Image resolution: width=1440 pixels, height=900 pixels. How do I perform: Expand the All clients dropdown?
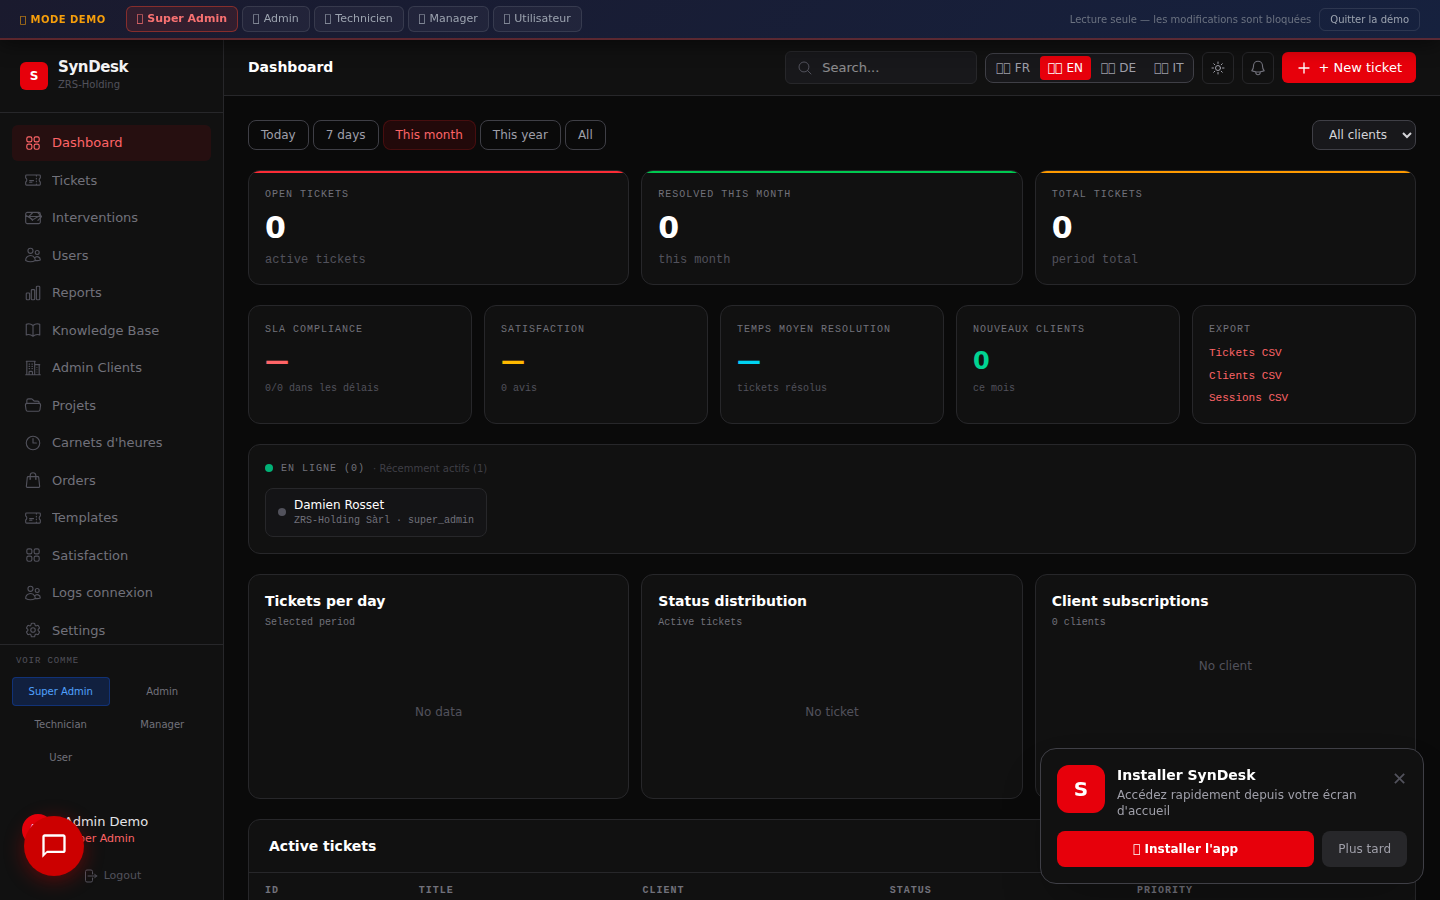click(1363, 135)
